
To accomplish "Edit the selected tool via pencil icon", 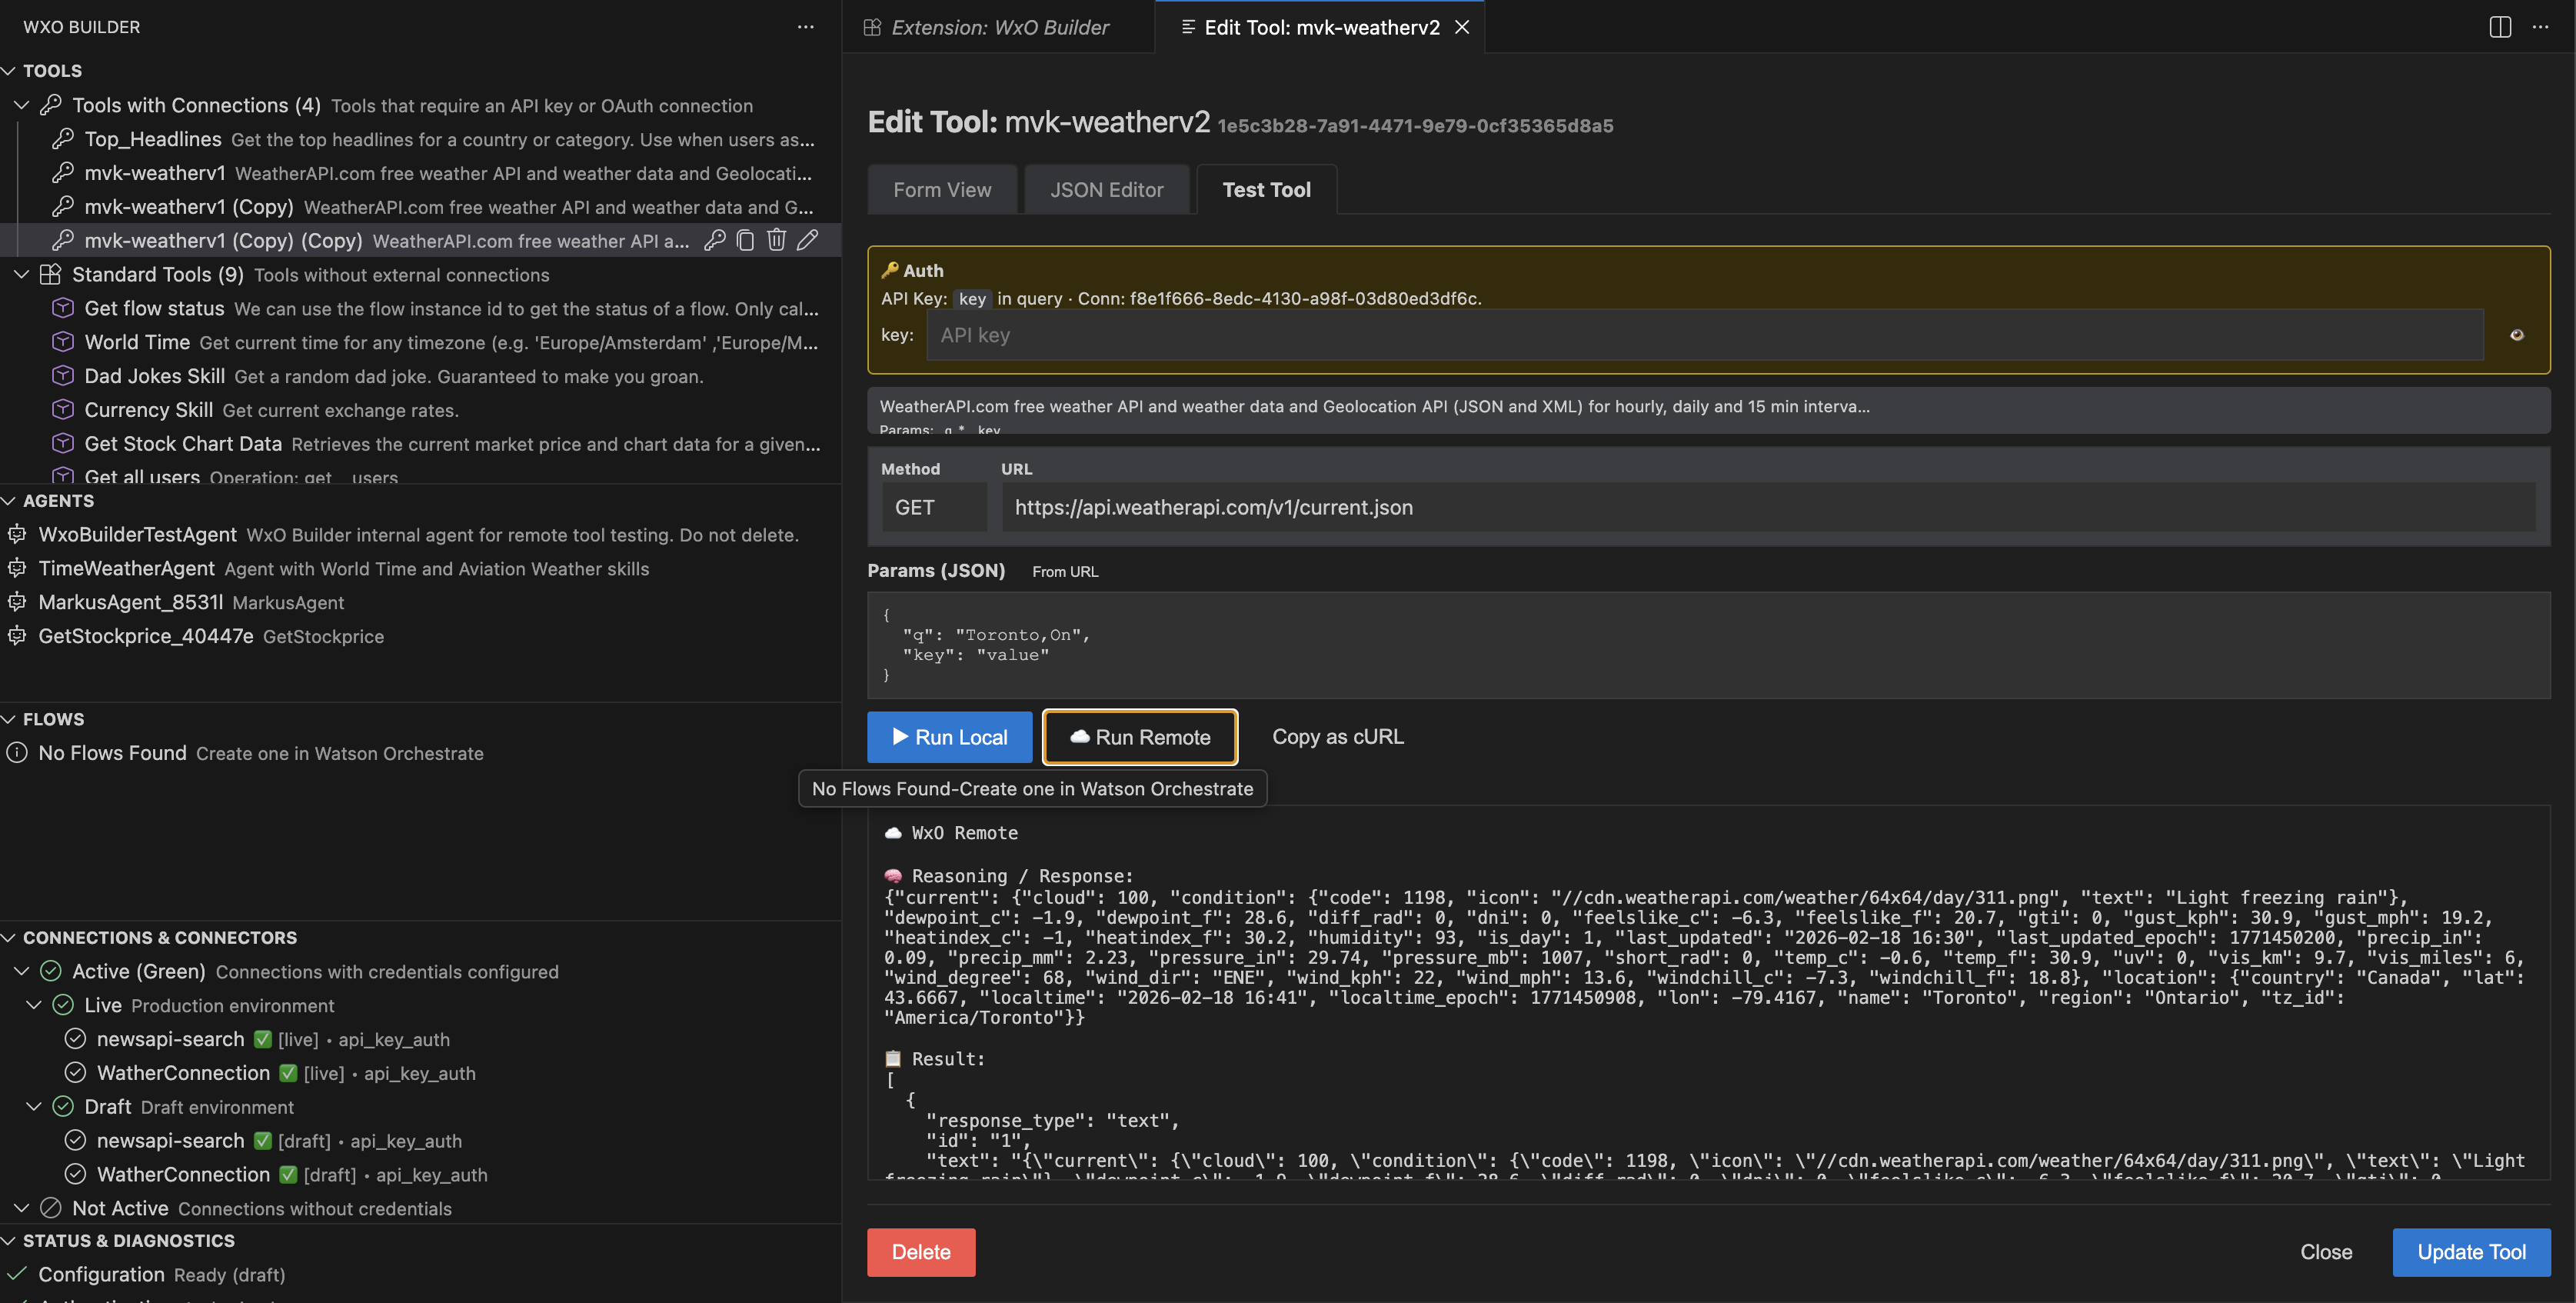I will 808,240.
